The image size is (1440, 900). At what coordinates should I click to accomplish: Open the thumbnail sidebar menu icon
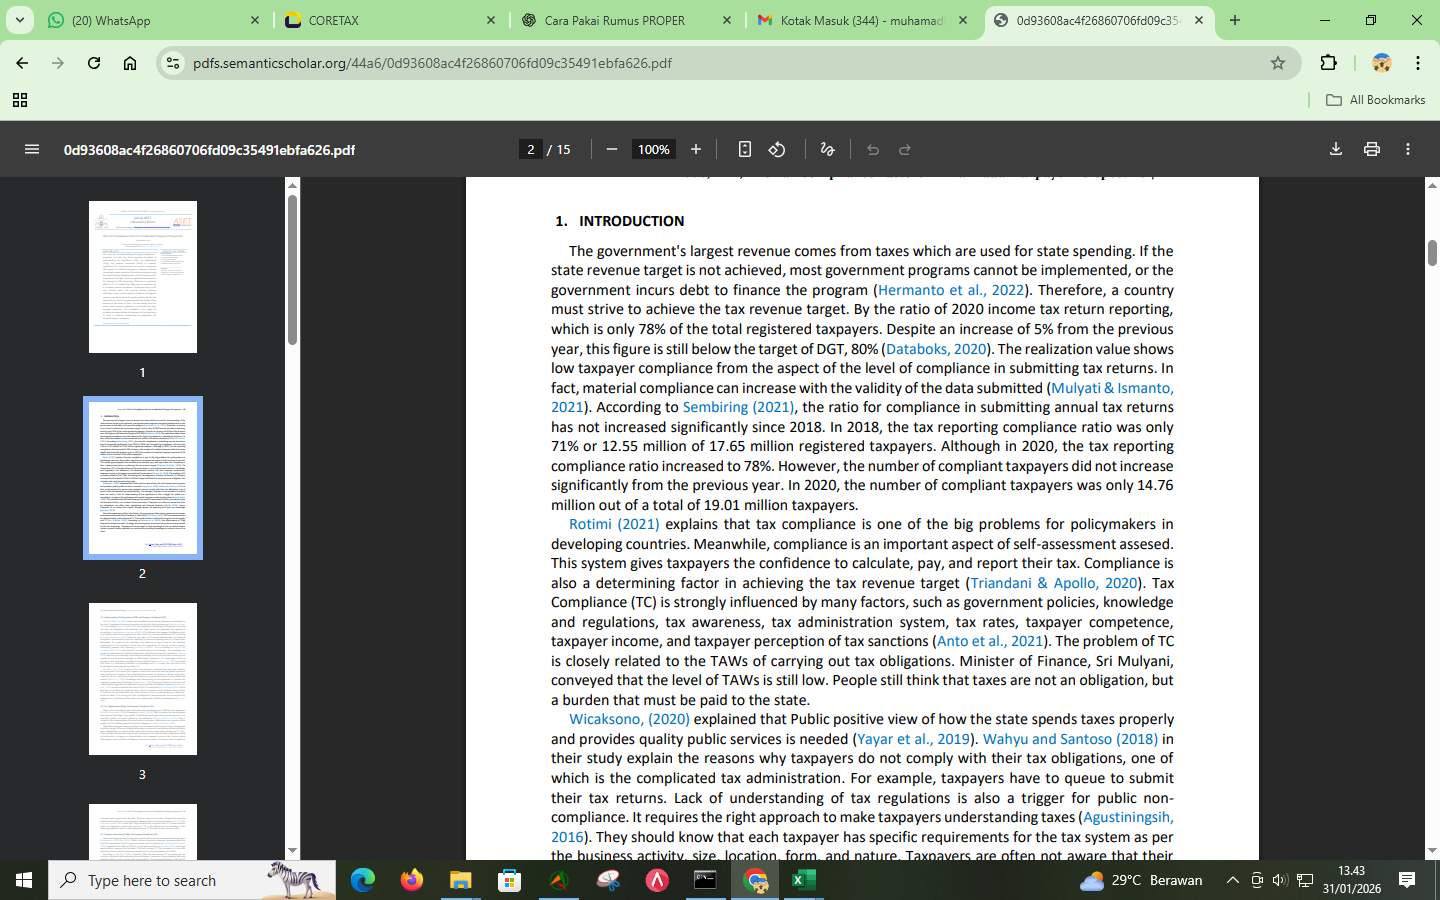click(32, 149)
